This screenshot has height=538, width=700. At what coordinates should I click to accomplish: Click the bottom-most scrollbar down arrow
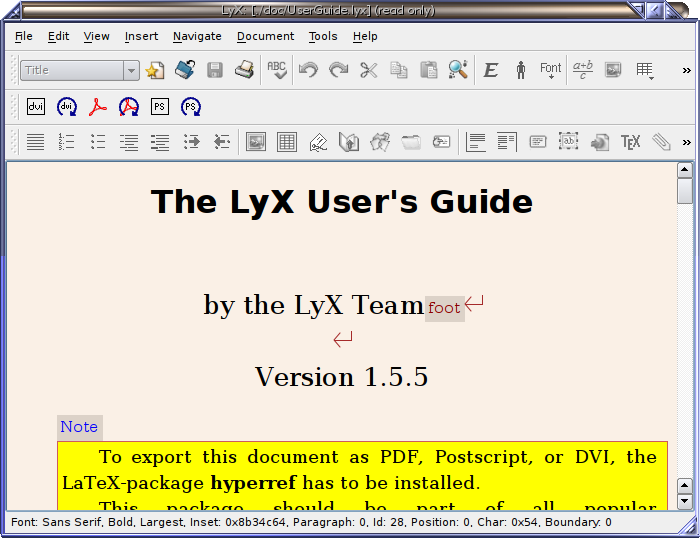coord(684,501)
